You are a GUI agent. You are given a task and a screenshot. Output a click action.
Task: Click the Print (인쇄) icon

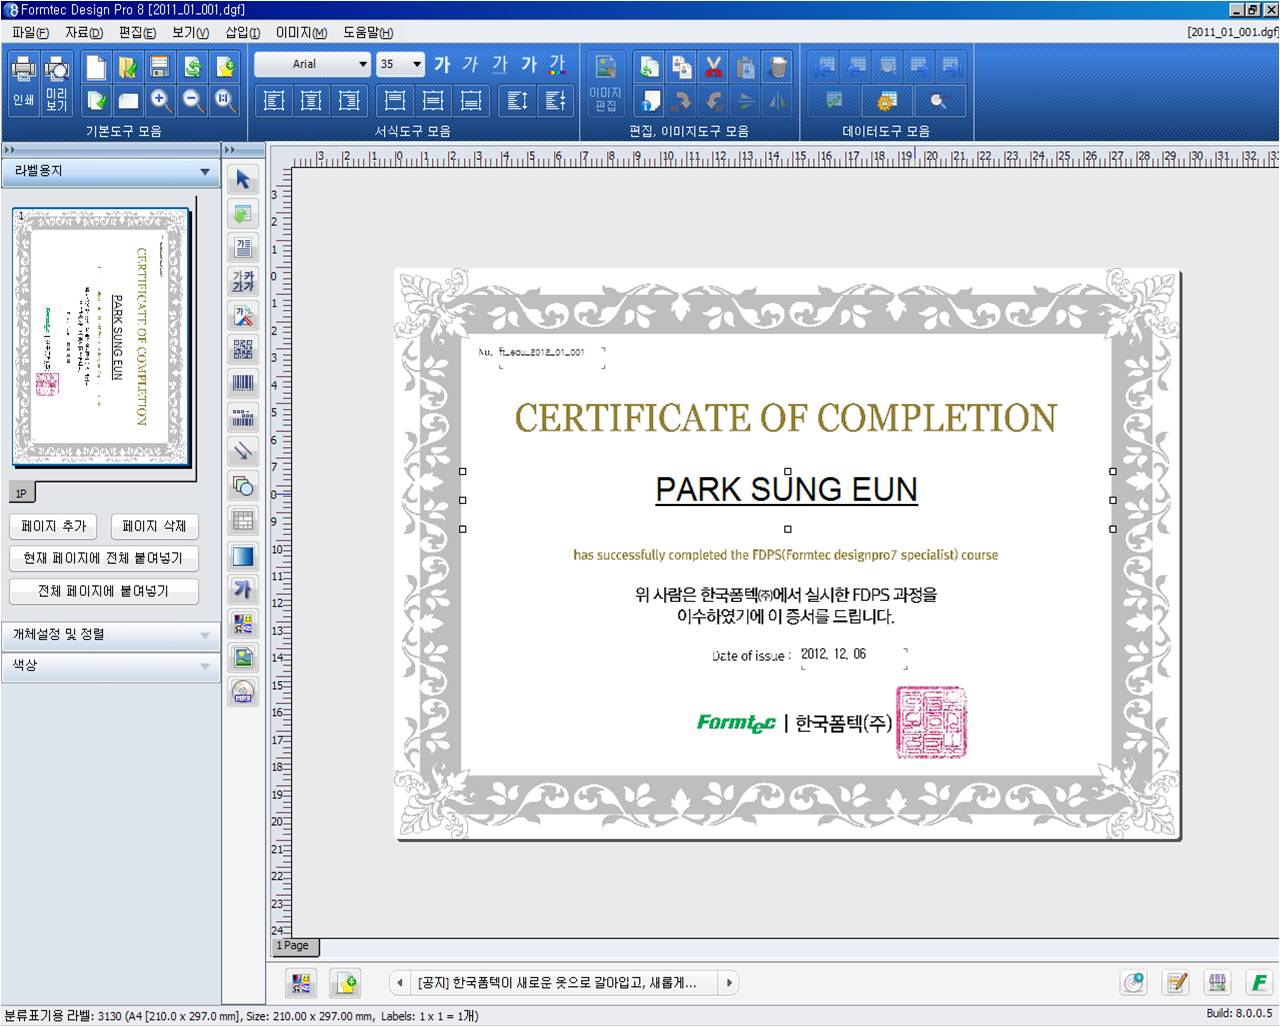[23, 82]
